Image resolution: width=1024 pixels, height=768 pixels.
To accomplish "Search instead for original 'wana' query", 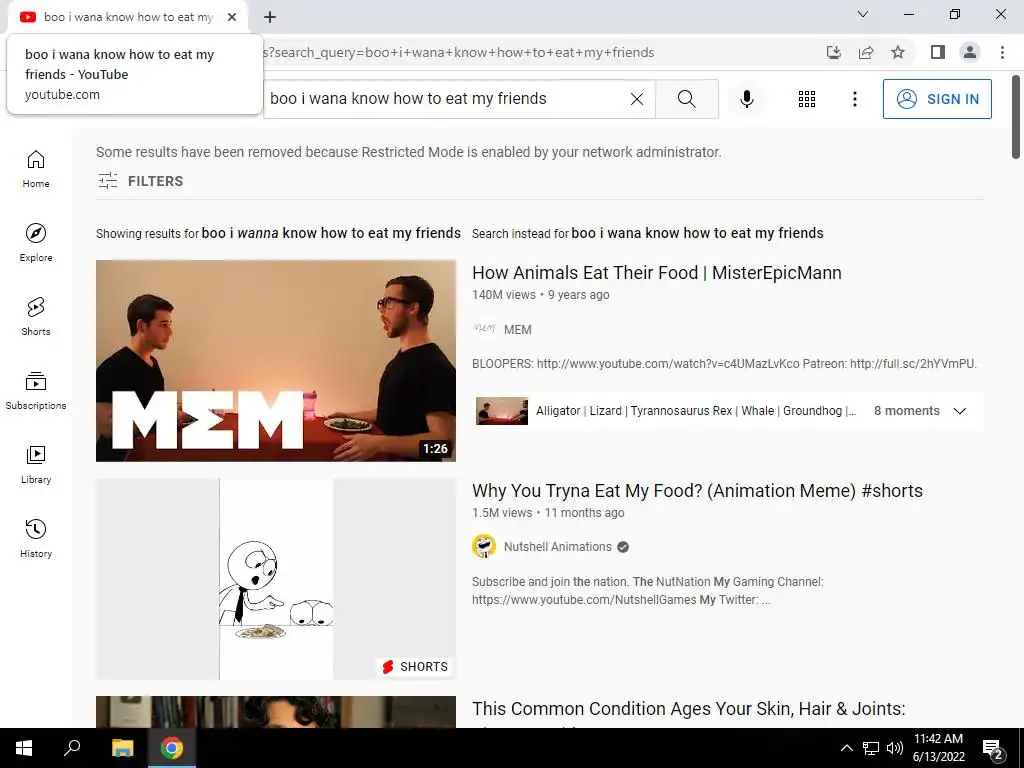I will [x=697, y=233].
